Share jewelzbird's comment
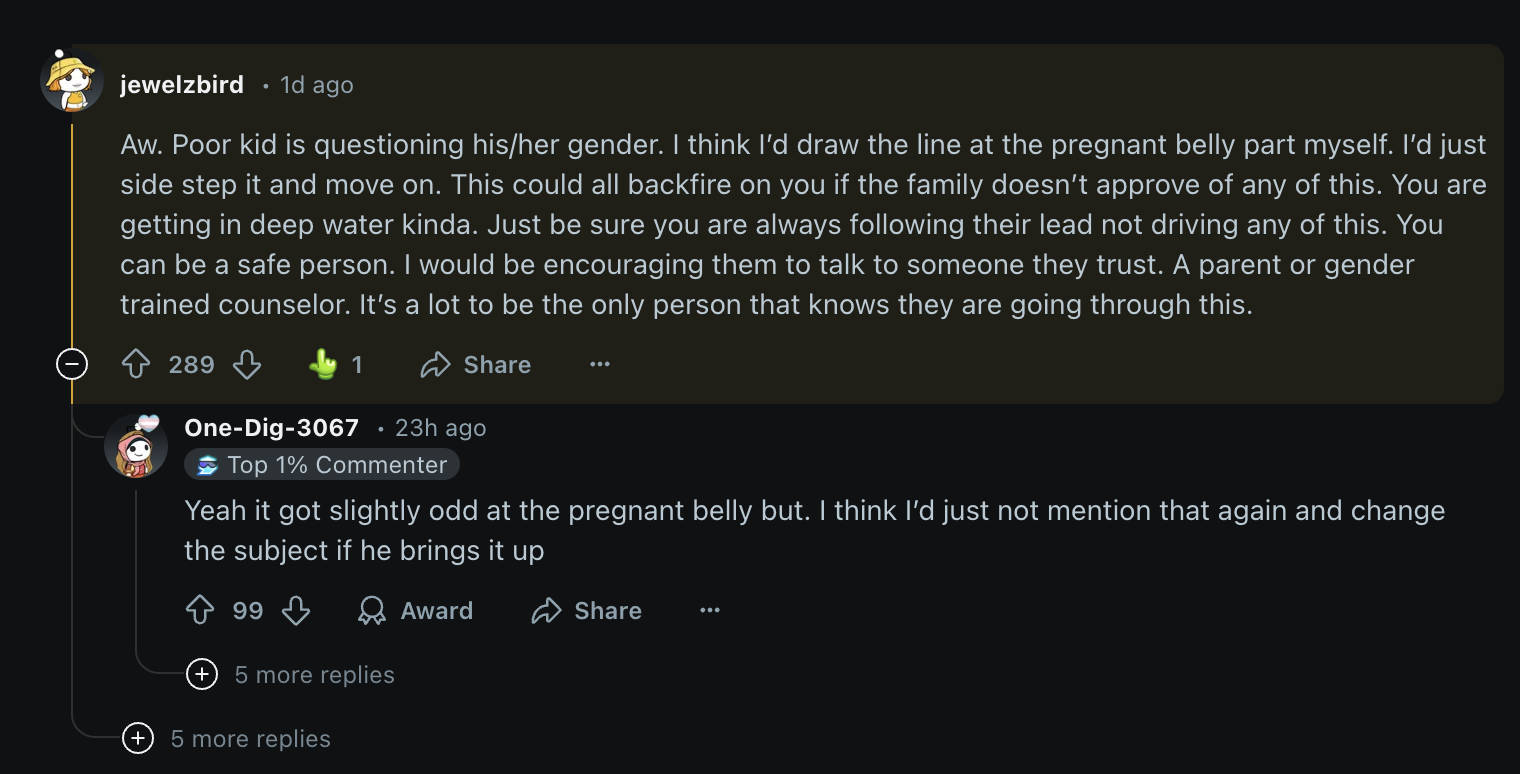The image size is (1520, 774). pos(476,365)
